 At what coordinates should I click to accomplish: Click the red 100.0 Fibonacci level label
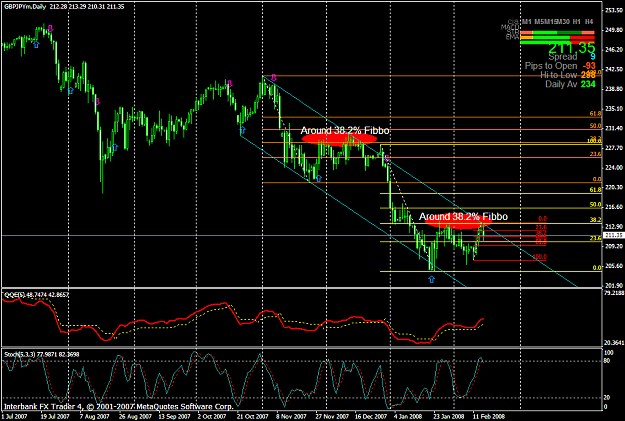click(540, 257)
